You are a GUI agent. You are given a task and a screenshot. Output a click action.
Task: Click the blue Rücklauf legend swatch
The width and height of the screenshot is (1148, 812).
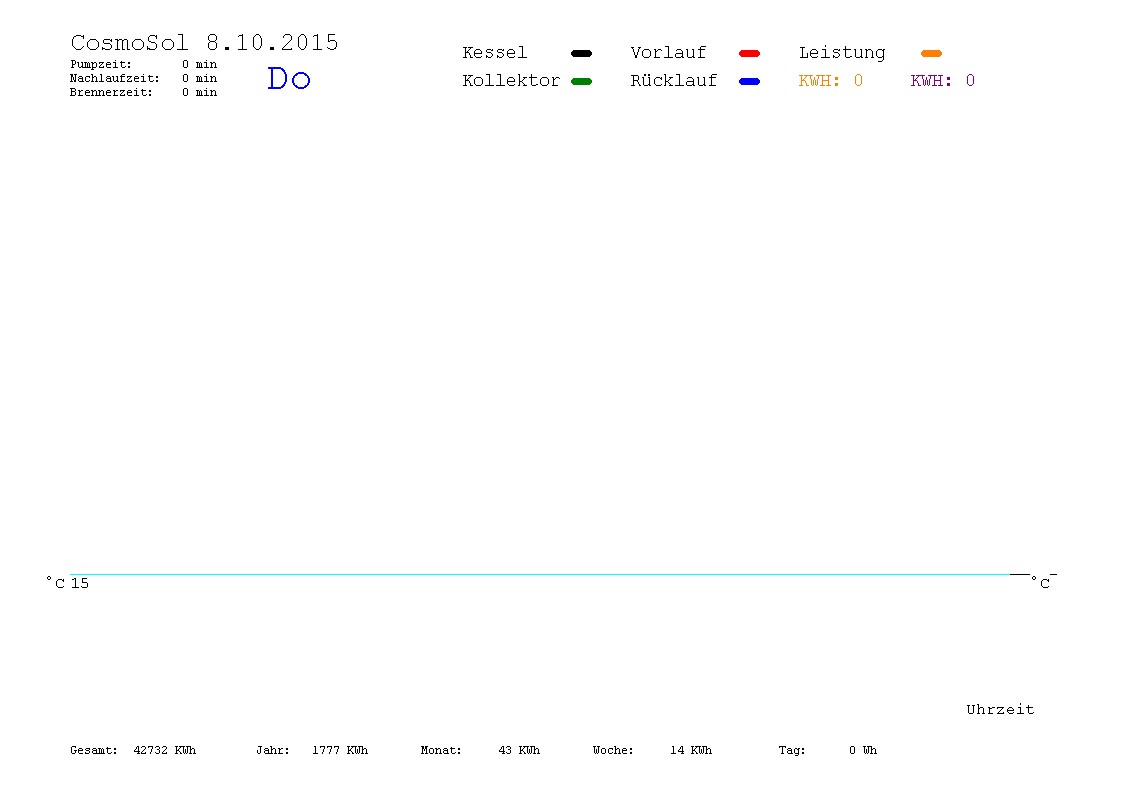(x=750, y=81)
